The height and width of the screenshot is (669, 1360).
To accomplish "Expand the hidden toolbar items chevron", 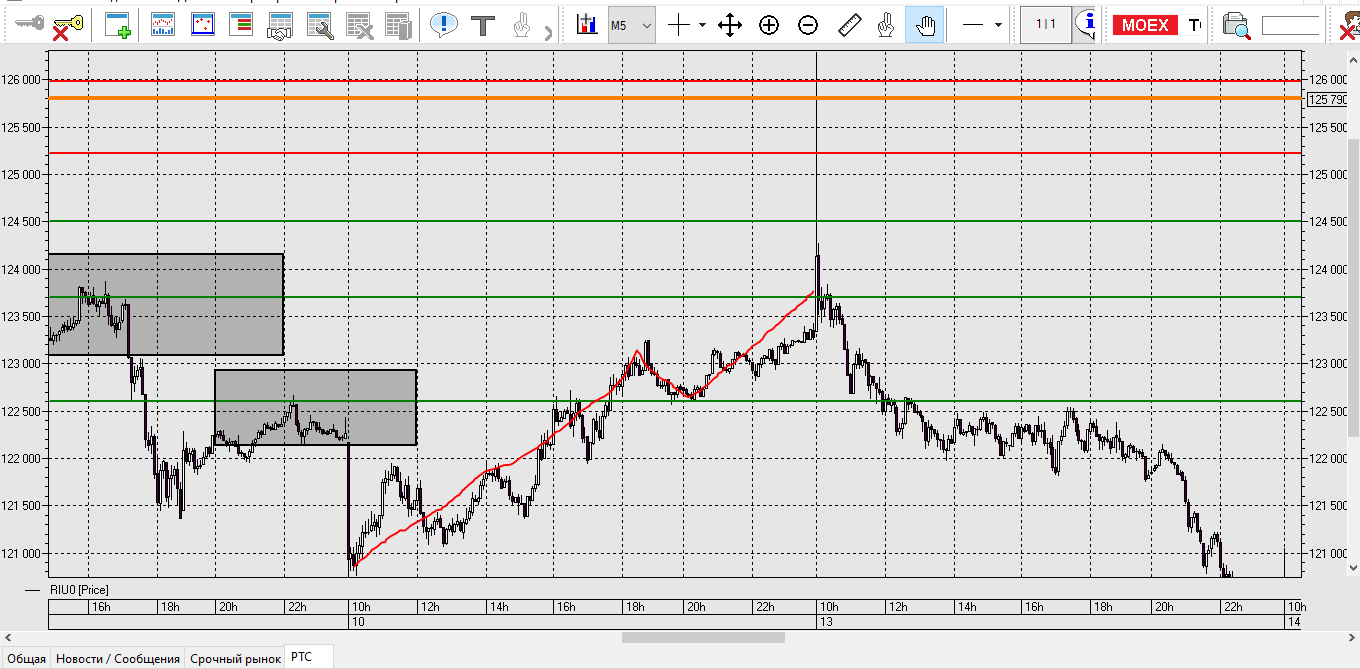I will 548,33.
